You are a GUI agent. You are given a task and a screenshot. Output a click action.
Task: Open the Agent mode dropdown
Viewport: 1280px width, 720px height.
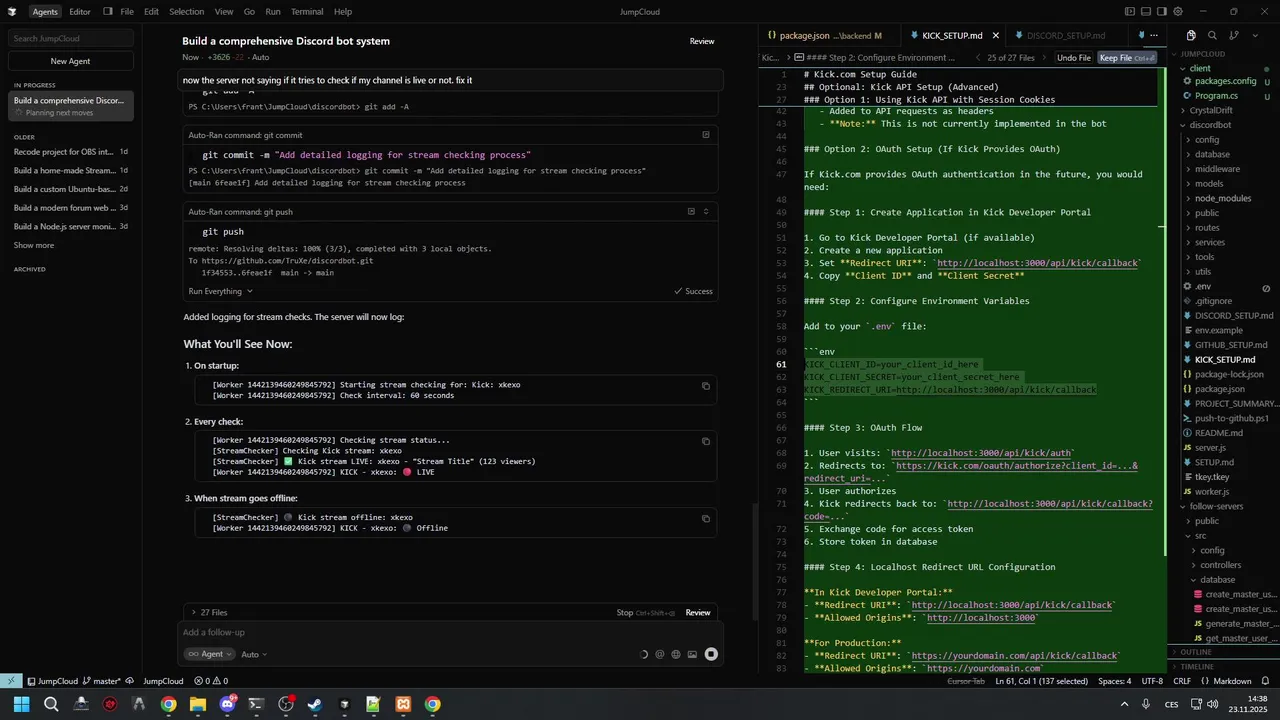tap(208, 654)
